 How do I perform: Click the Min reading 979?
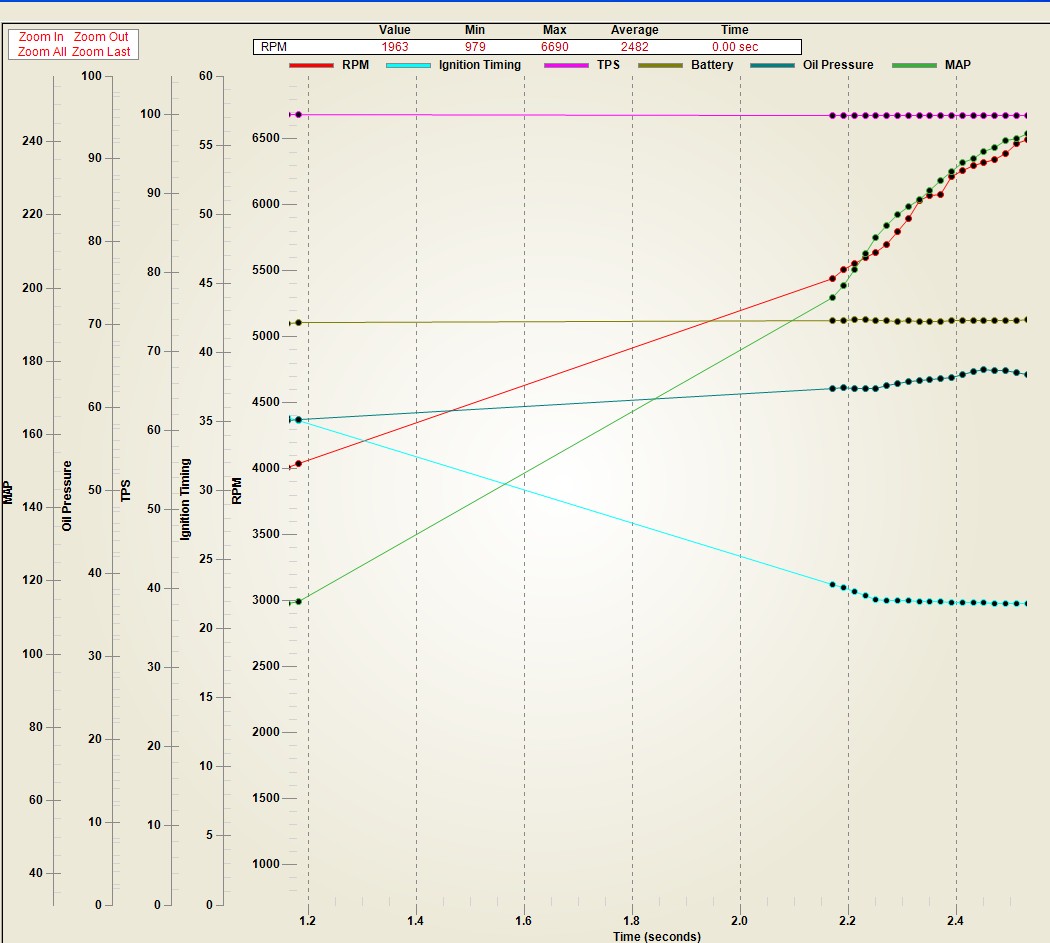point(475,47)
